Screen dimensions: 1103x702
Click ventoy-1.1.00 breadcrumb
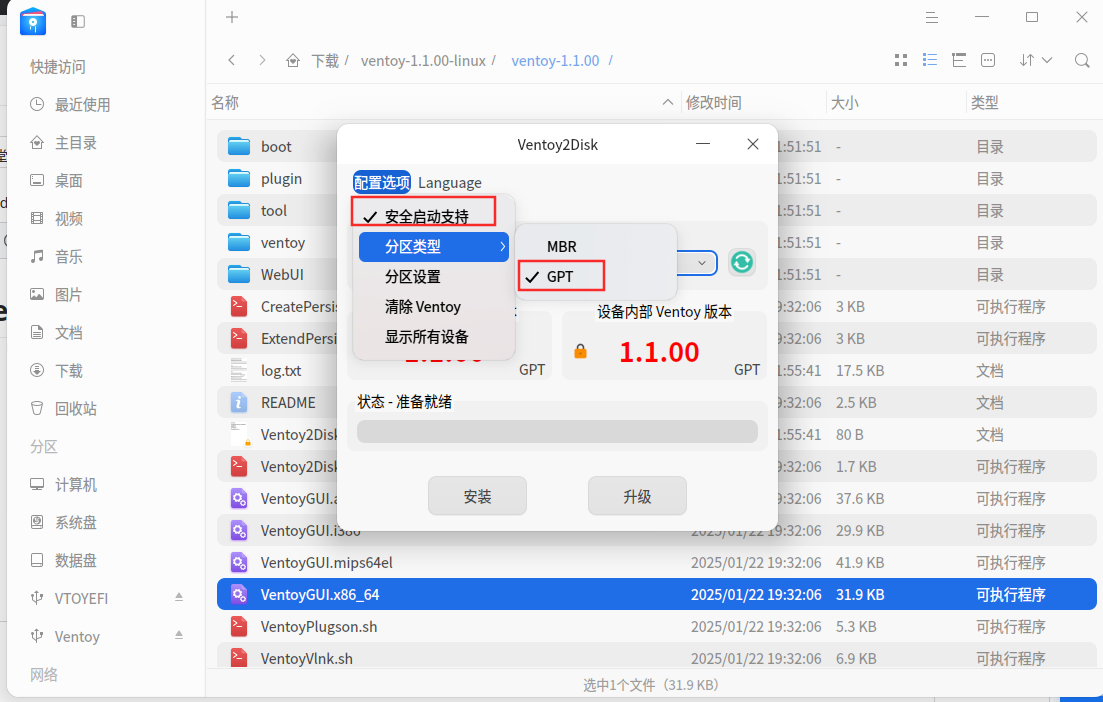tap(555, 61)
